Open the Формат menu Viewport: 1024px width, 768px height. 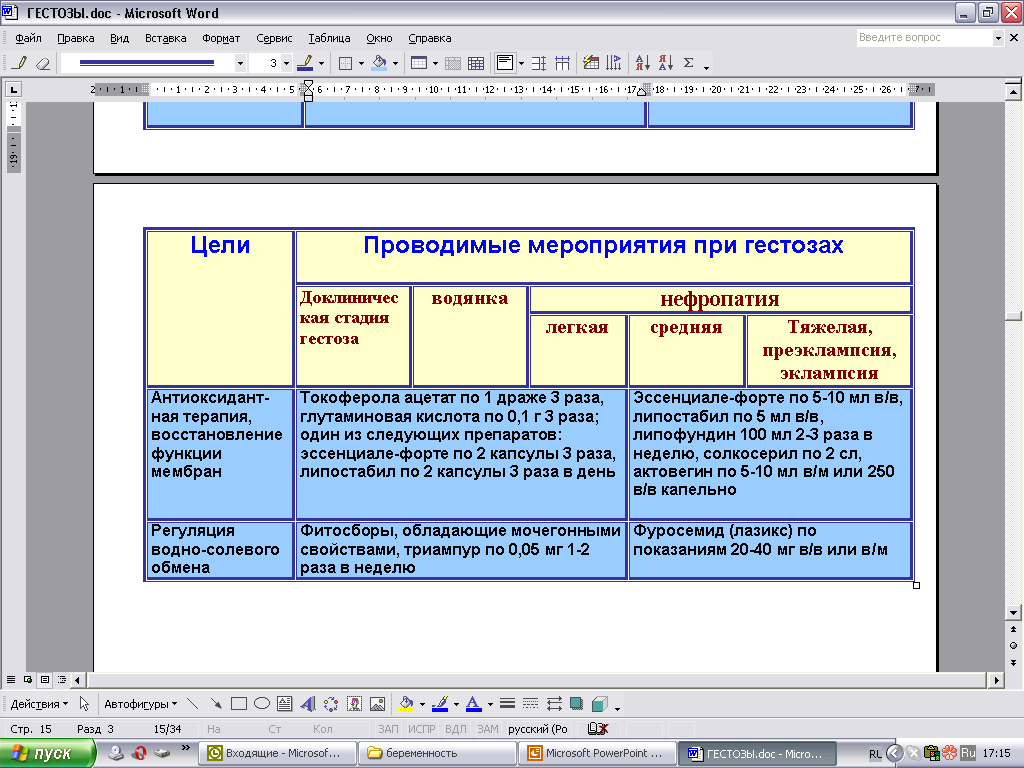tap(221, 38)
